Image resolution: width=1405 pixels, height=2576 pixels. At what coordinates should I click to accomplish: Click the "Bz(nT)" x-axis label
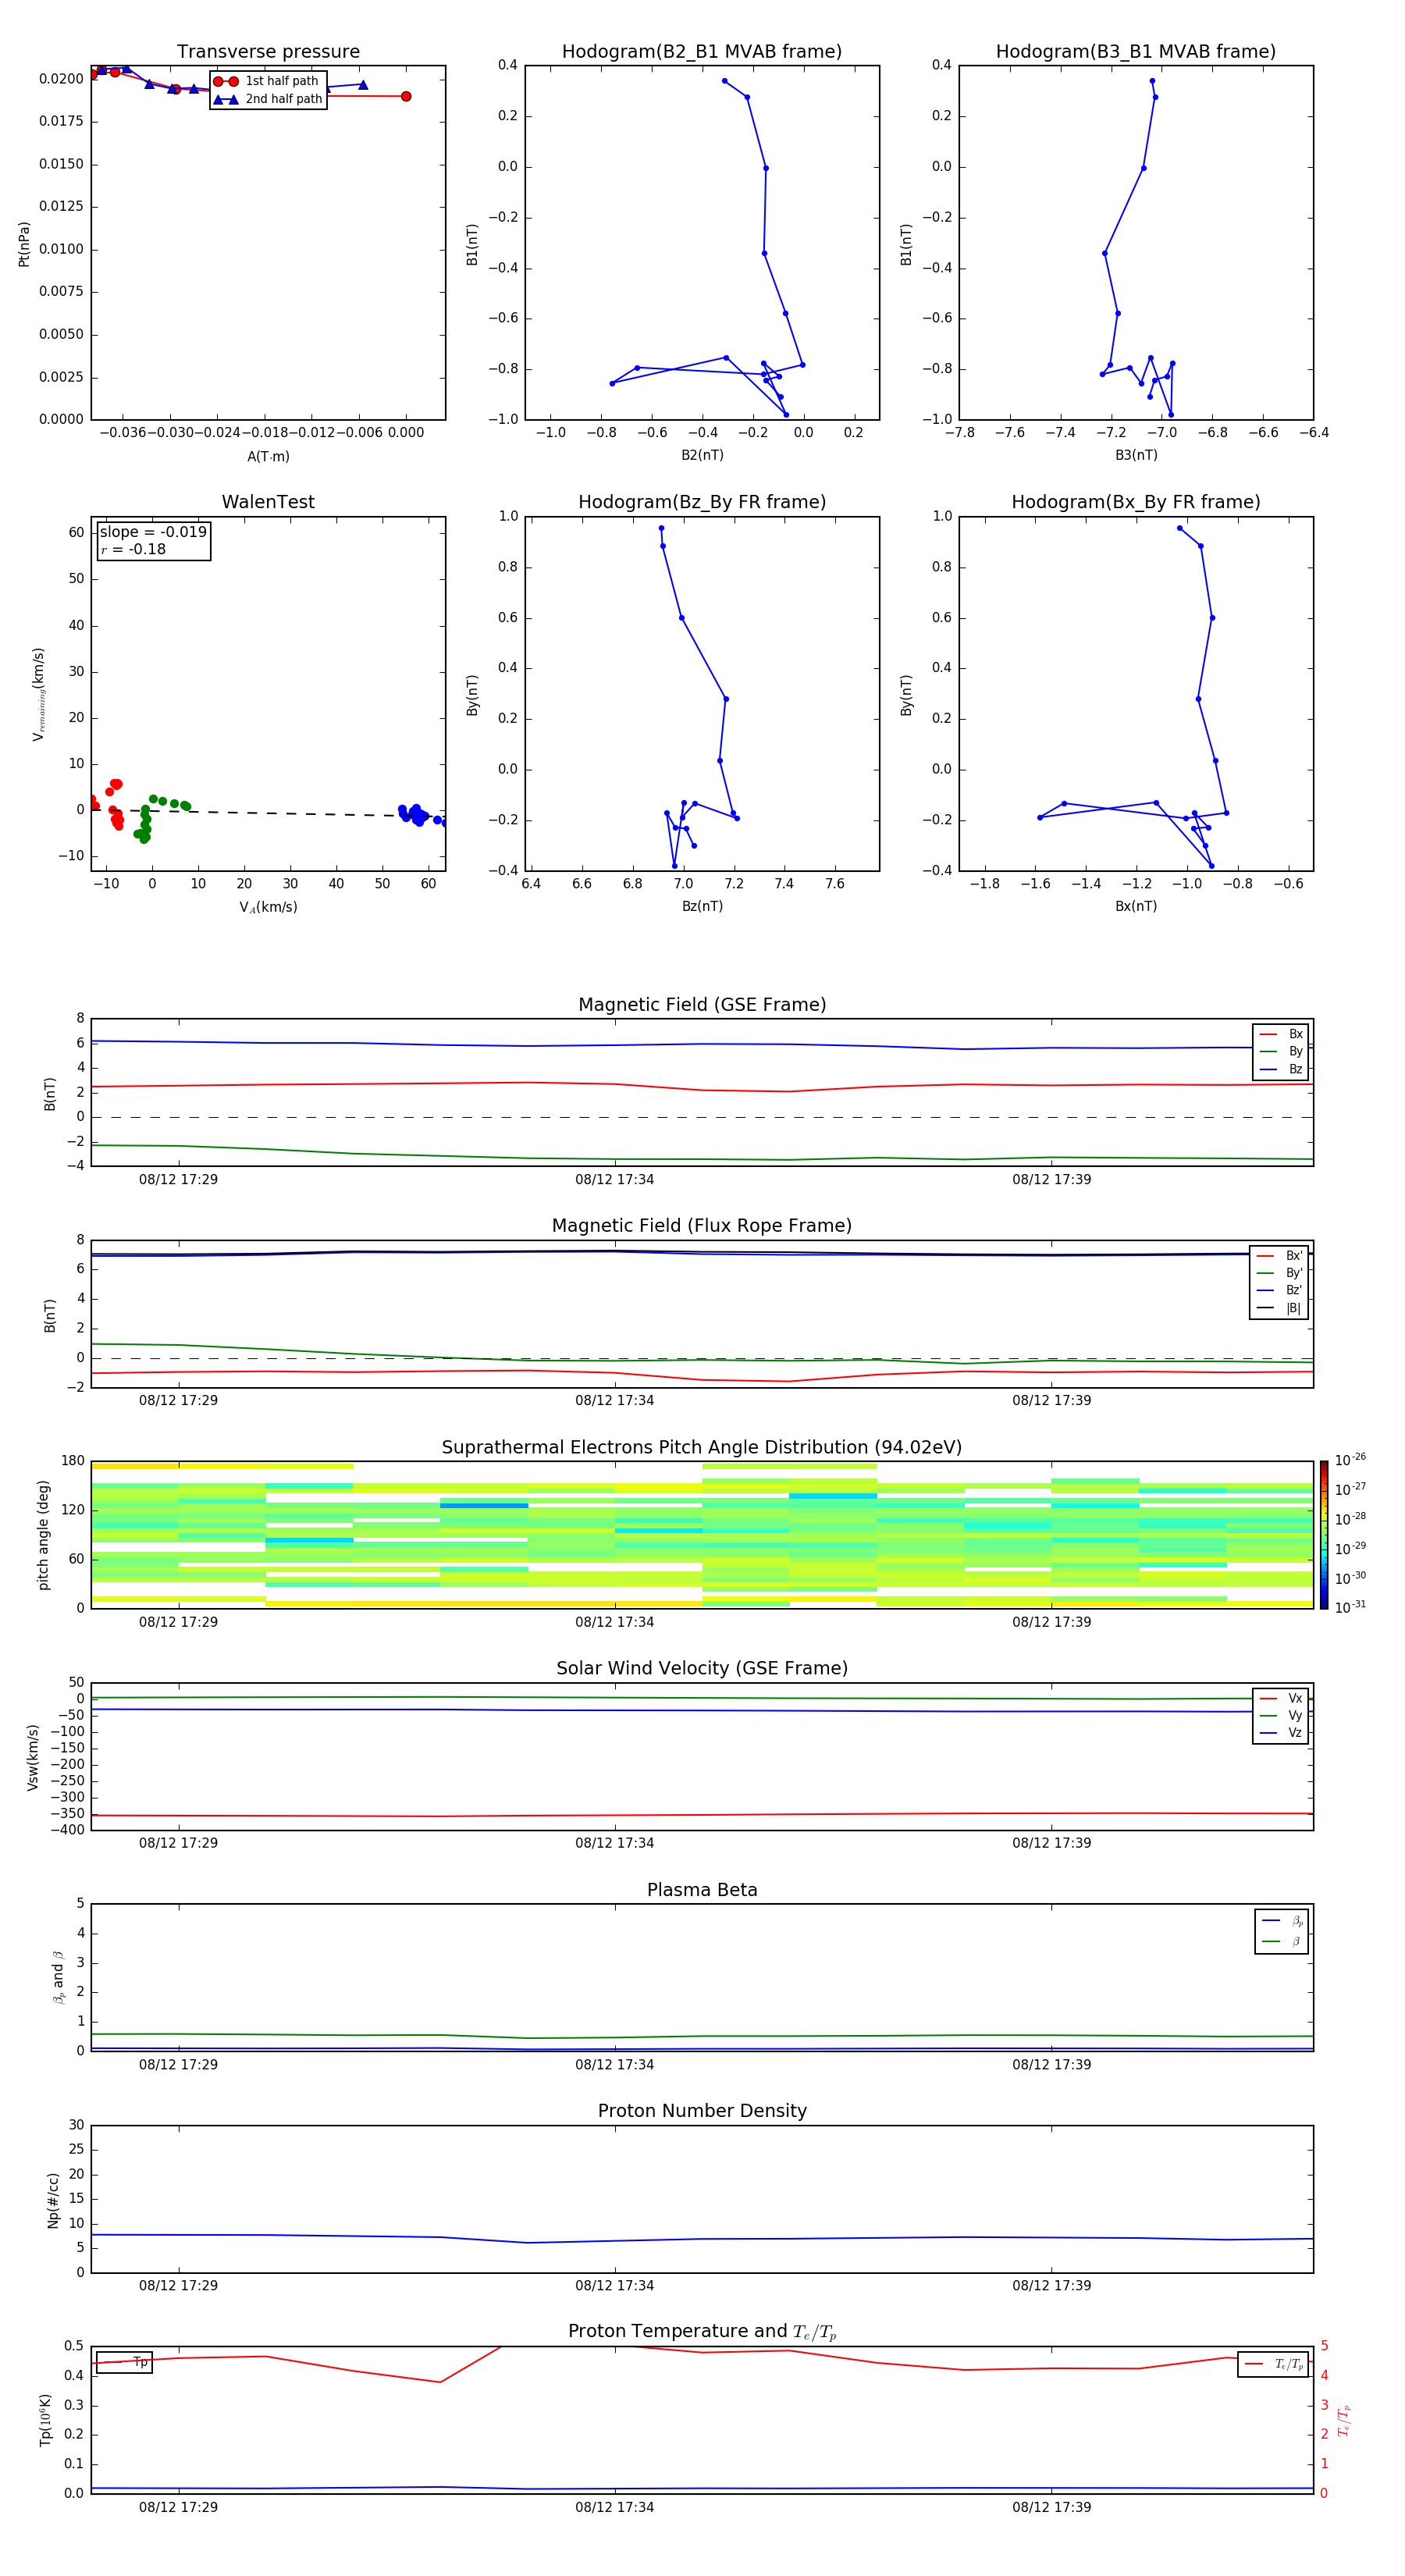702,906
